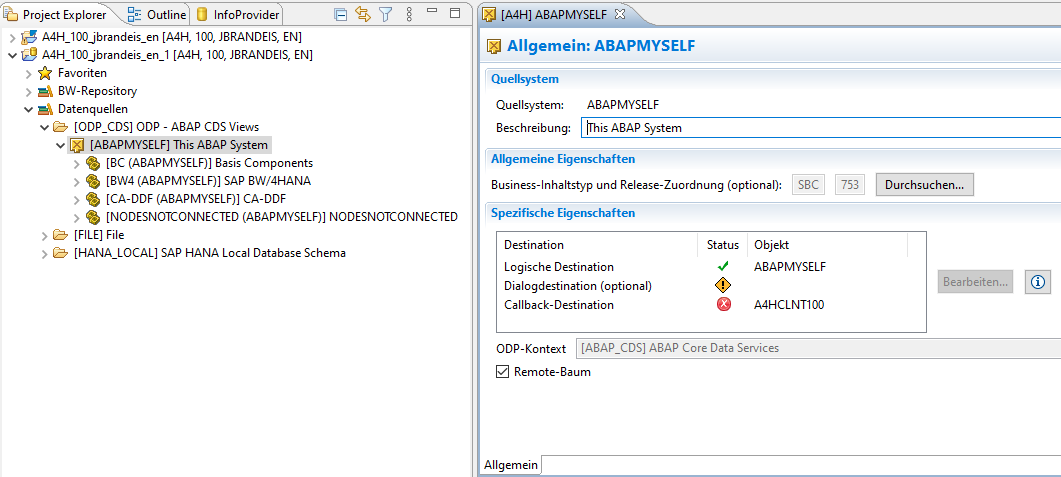This screenshot has width=1061, height=477.
Task: Click the green check status for Logische Destination
Action: pos(723,267)
